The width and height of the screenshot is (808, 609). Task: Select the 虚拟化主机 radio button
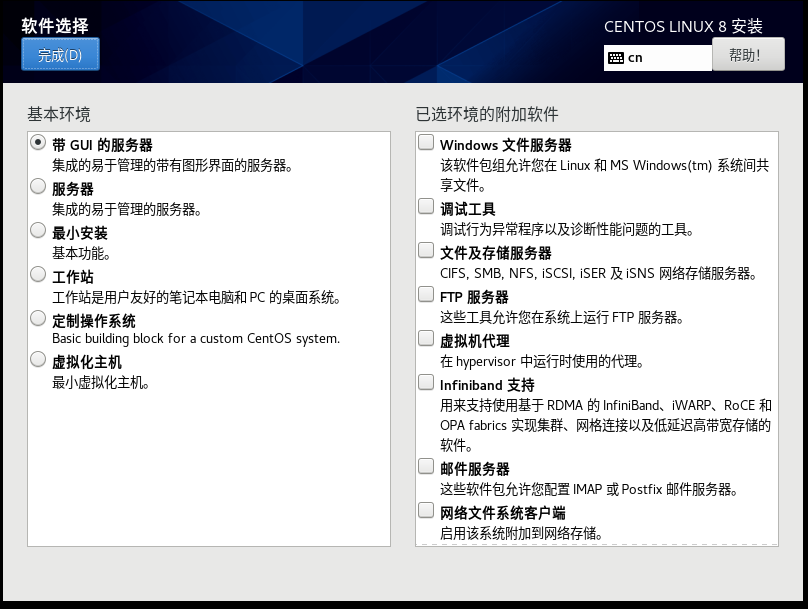coord(38,359)
